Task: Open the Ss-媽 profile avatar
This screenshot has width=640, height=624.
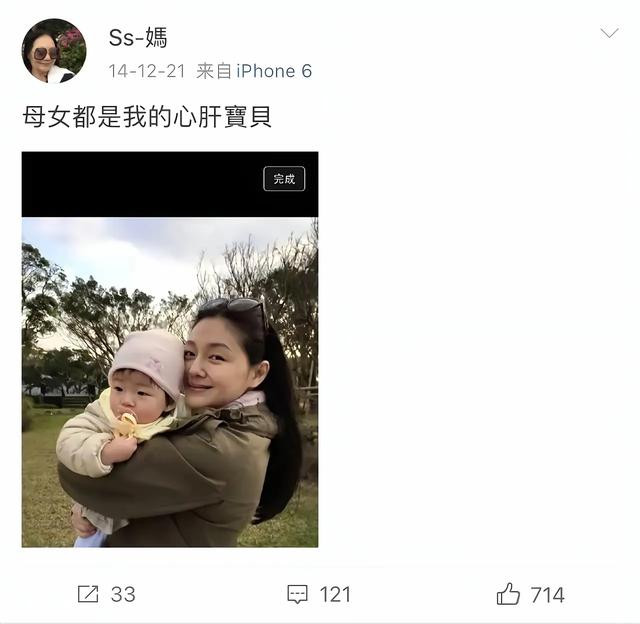Action: point(54,50)
